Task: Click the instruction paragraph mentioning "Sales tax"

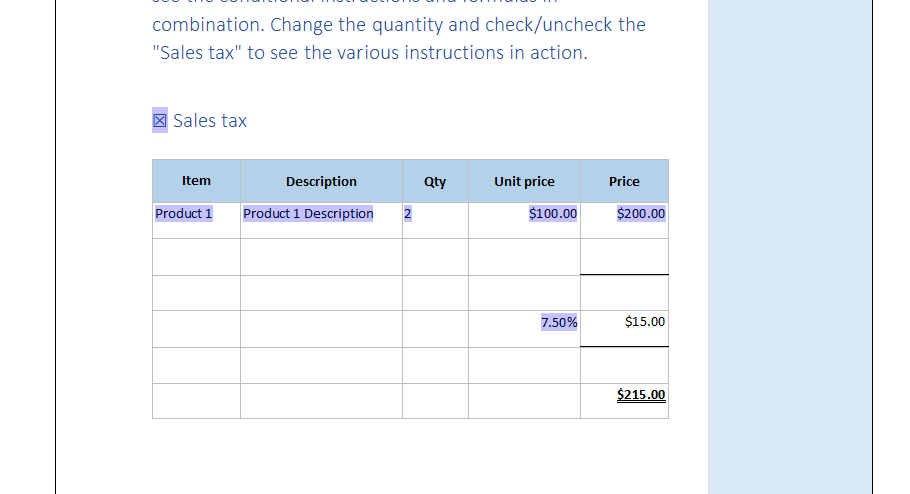Action: (399, 31)
